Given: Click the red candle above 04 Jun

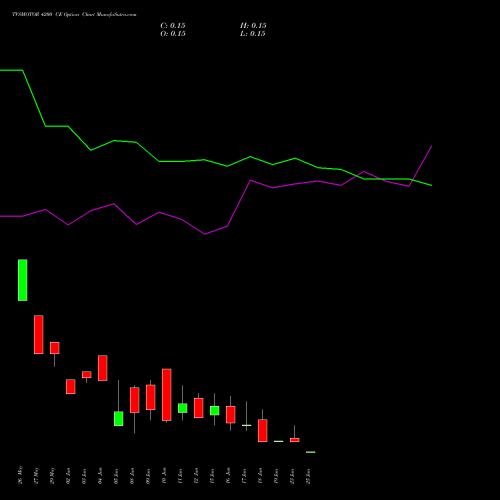Looking at the screenshot, I should 103,368.
